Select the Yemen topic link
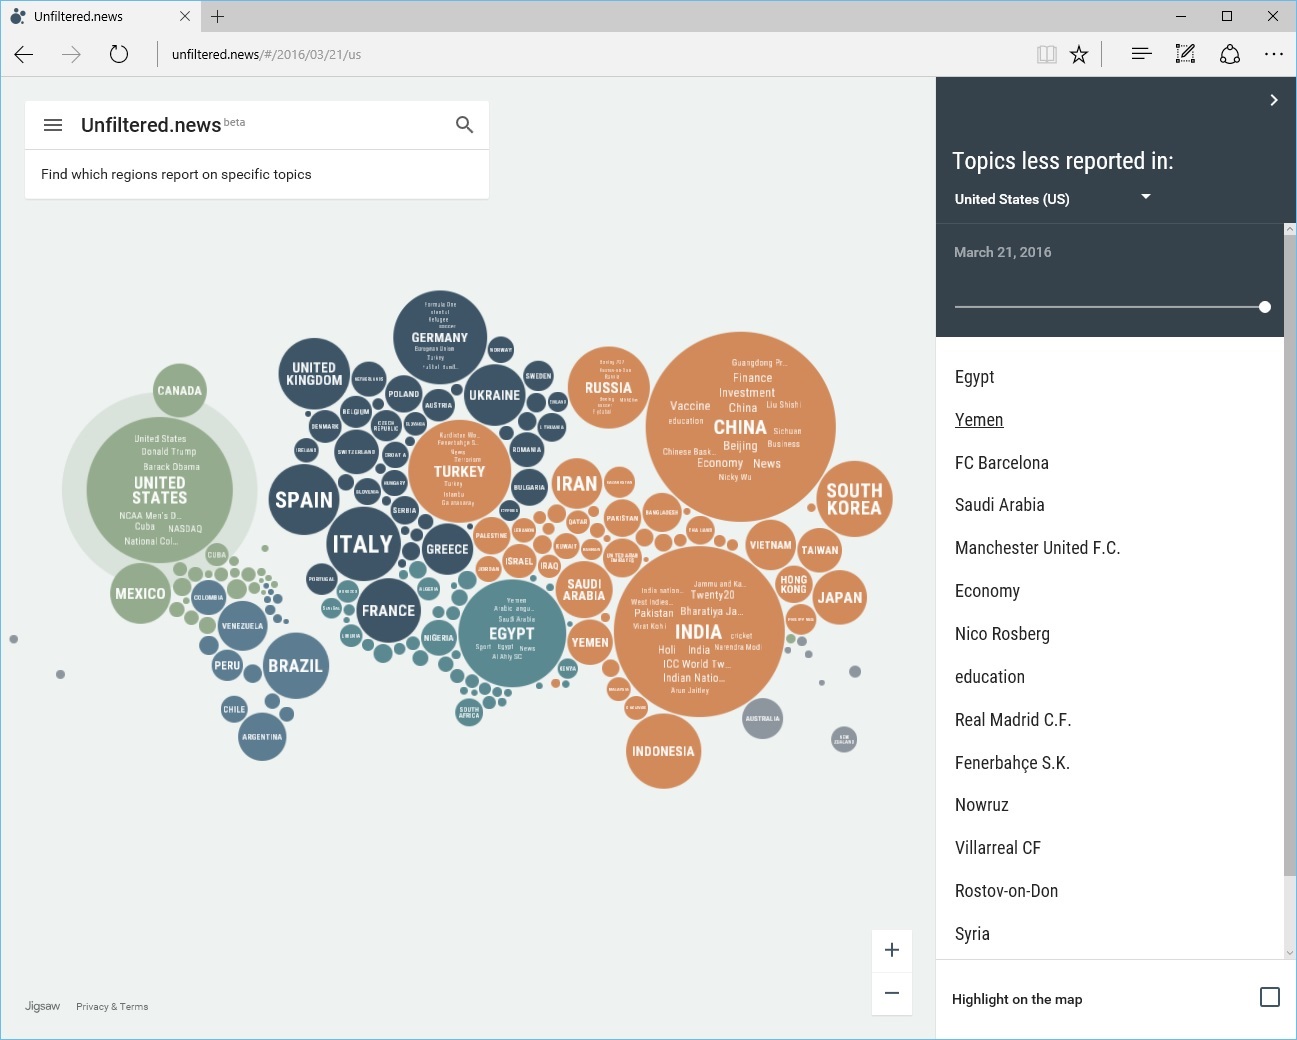1297x1040 pixels. (x=979, y=420)
